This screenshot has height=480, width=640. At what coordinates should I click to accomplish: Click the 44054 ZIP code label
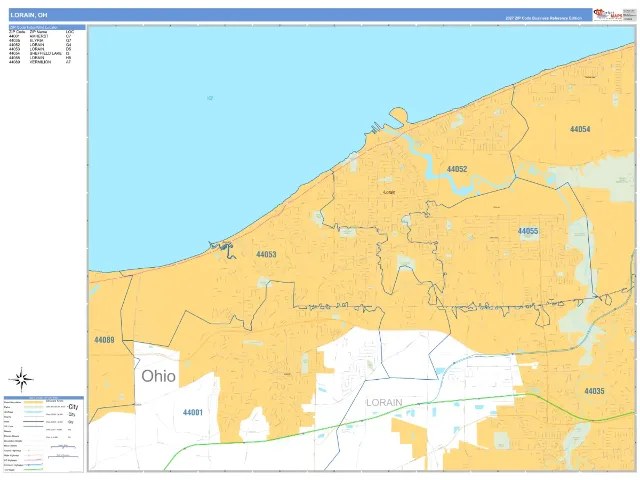pos(580,129)
